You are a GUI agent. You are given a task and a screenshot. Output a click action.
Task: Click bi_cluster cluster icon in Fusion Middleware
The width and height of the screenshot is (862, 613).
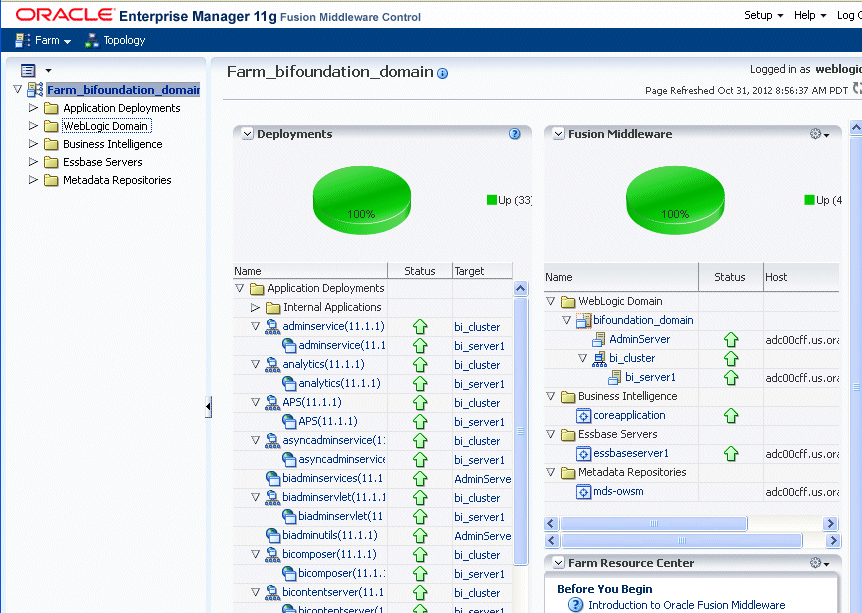coord(599,358)
